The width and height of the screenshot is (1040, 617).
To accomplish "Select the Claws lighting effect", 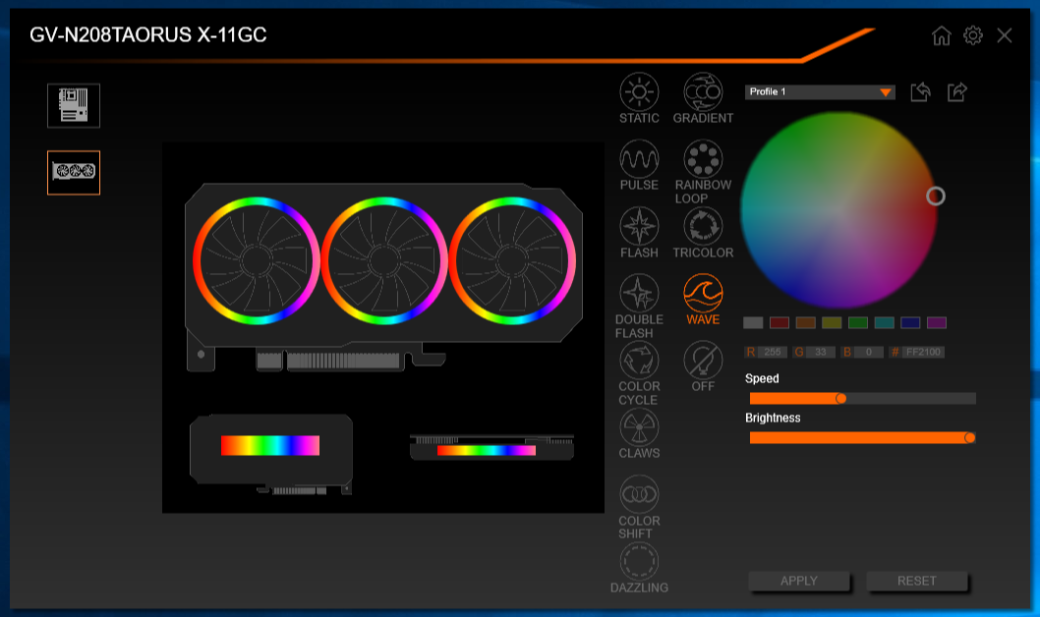I will point(639,427).
